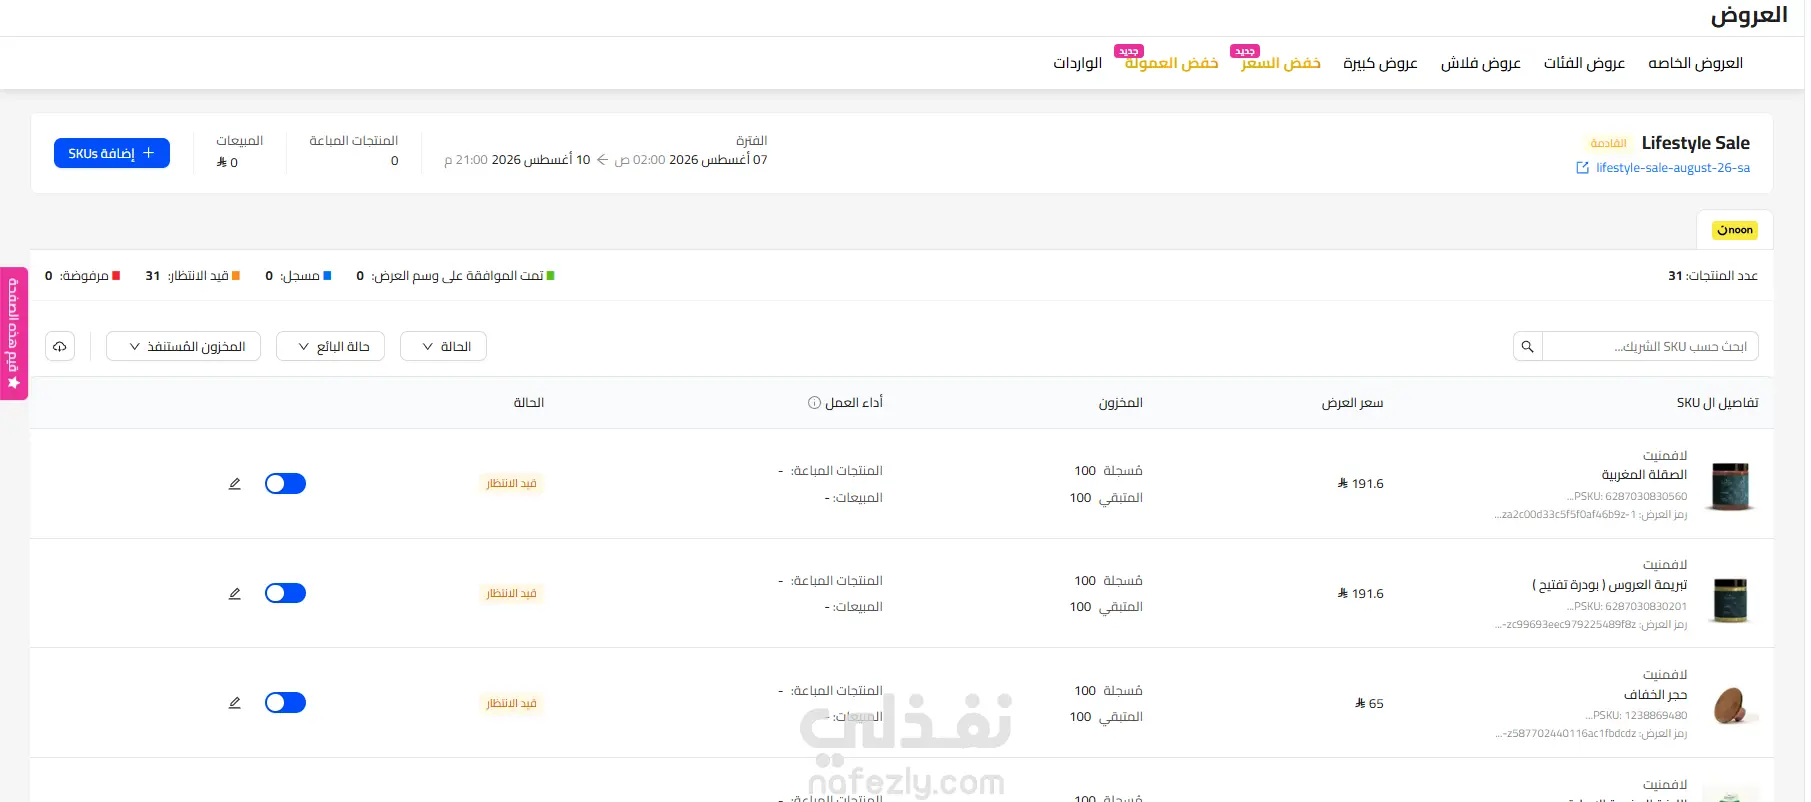
Task: Click the 191.6 price for تبريمة العروس
Action: coord(1360,594)
